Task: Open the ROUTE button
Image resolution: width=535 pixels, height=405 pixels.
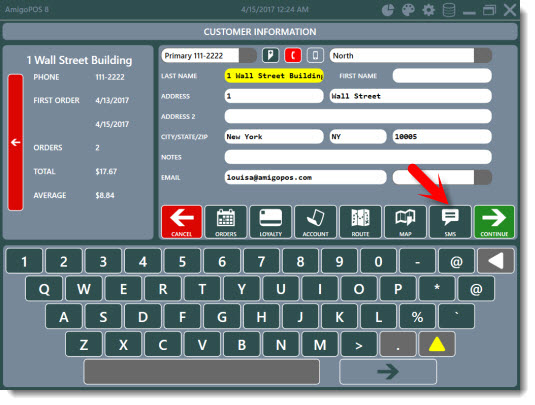Action: tap(360, 222)
